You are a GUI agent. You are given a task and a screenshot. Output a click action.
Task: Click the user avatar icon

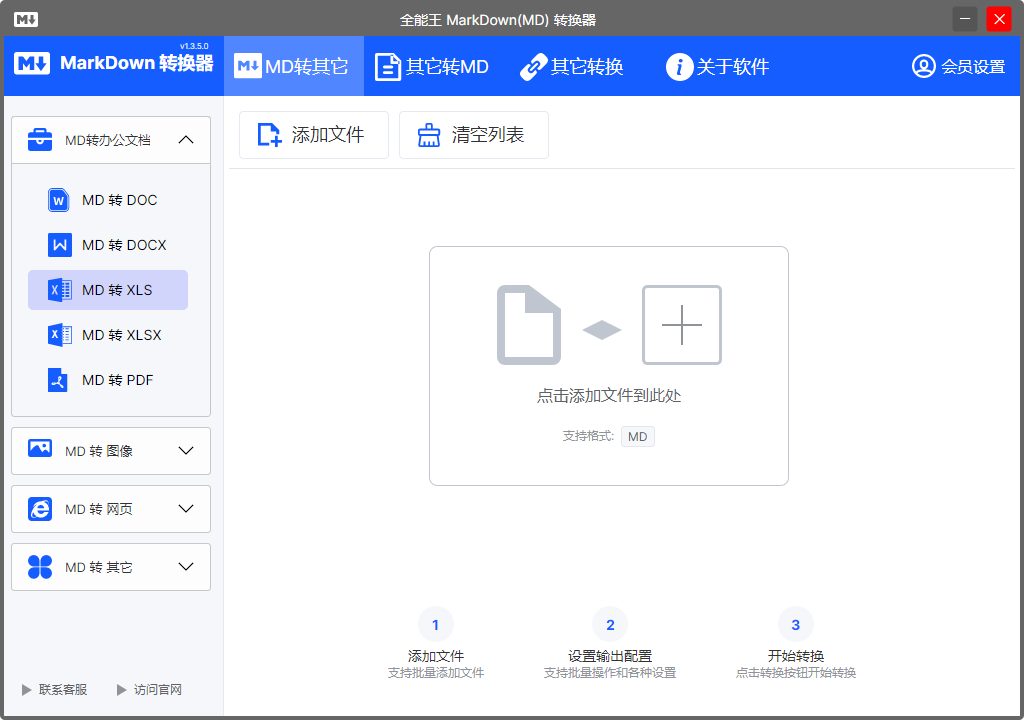[x=923, y=66]
